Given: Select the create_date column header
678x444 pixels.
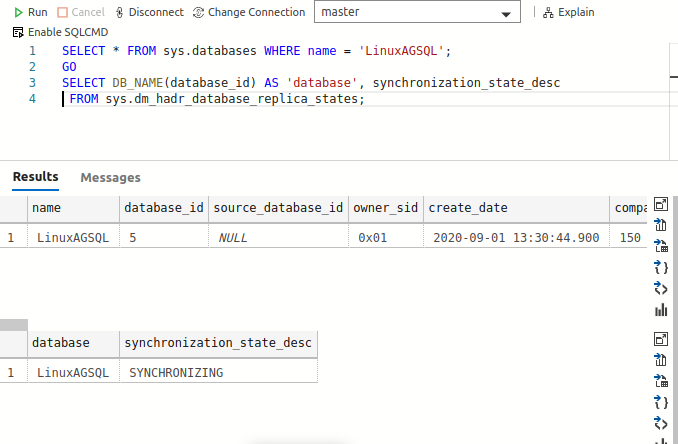Looking at the screenshot, I should [467, 208].
